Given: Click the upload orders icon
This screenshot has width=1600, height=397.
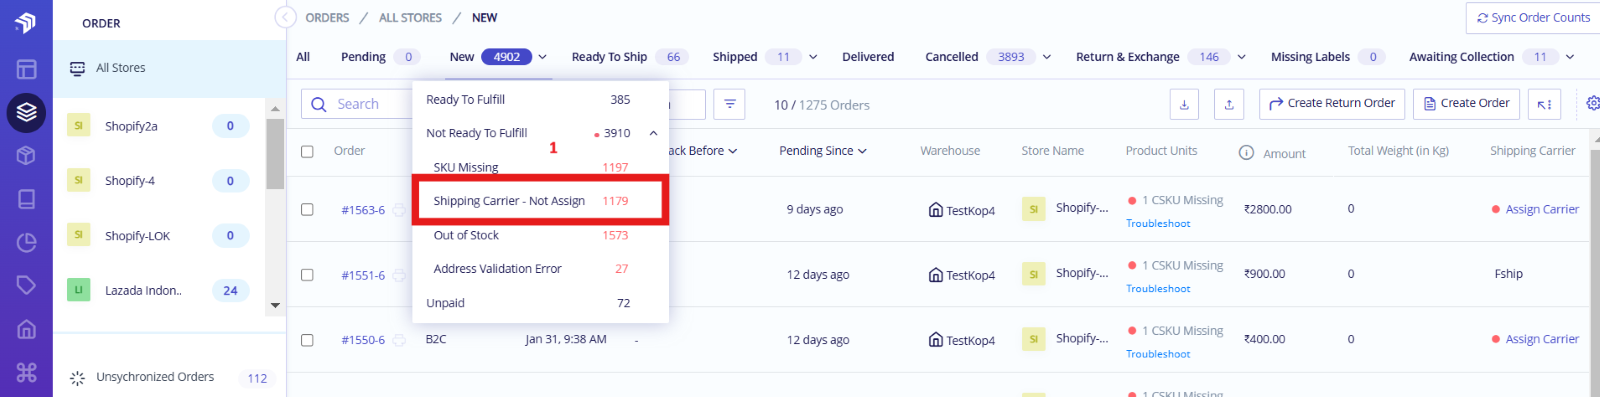Looking at the screenshot, I should [x=1229, y=104].
